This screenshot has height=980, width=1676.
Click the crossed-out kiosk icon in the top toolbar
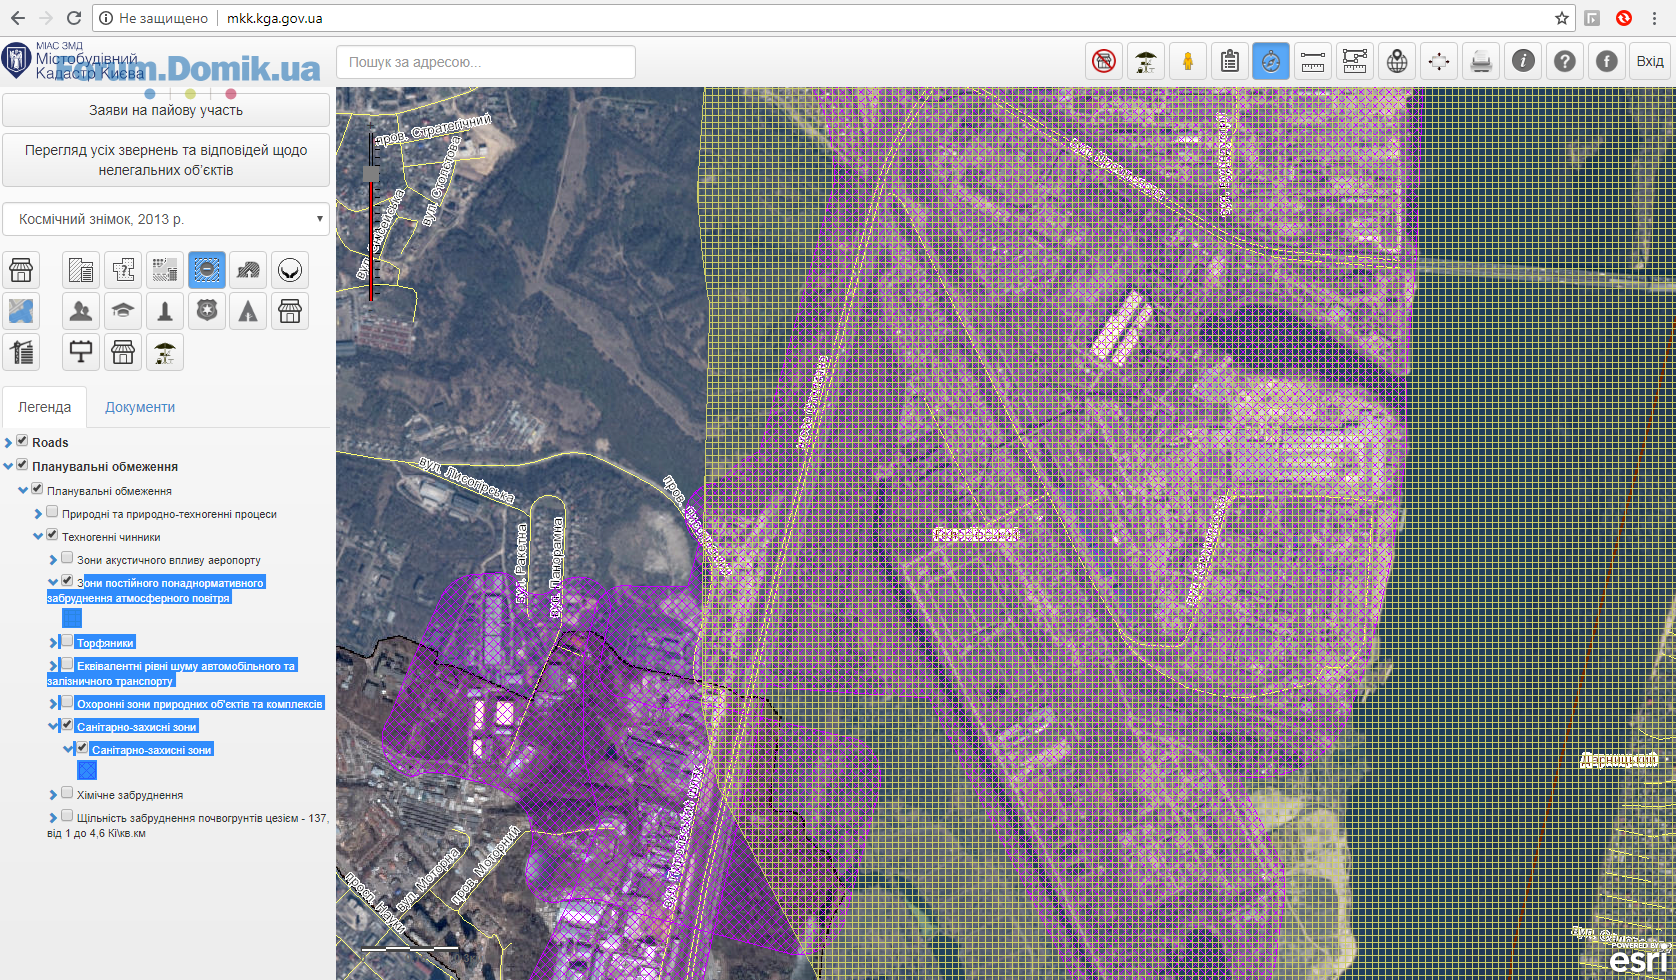click(1104, 61)
